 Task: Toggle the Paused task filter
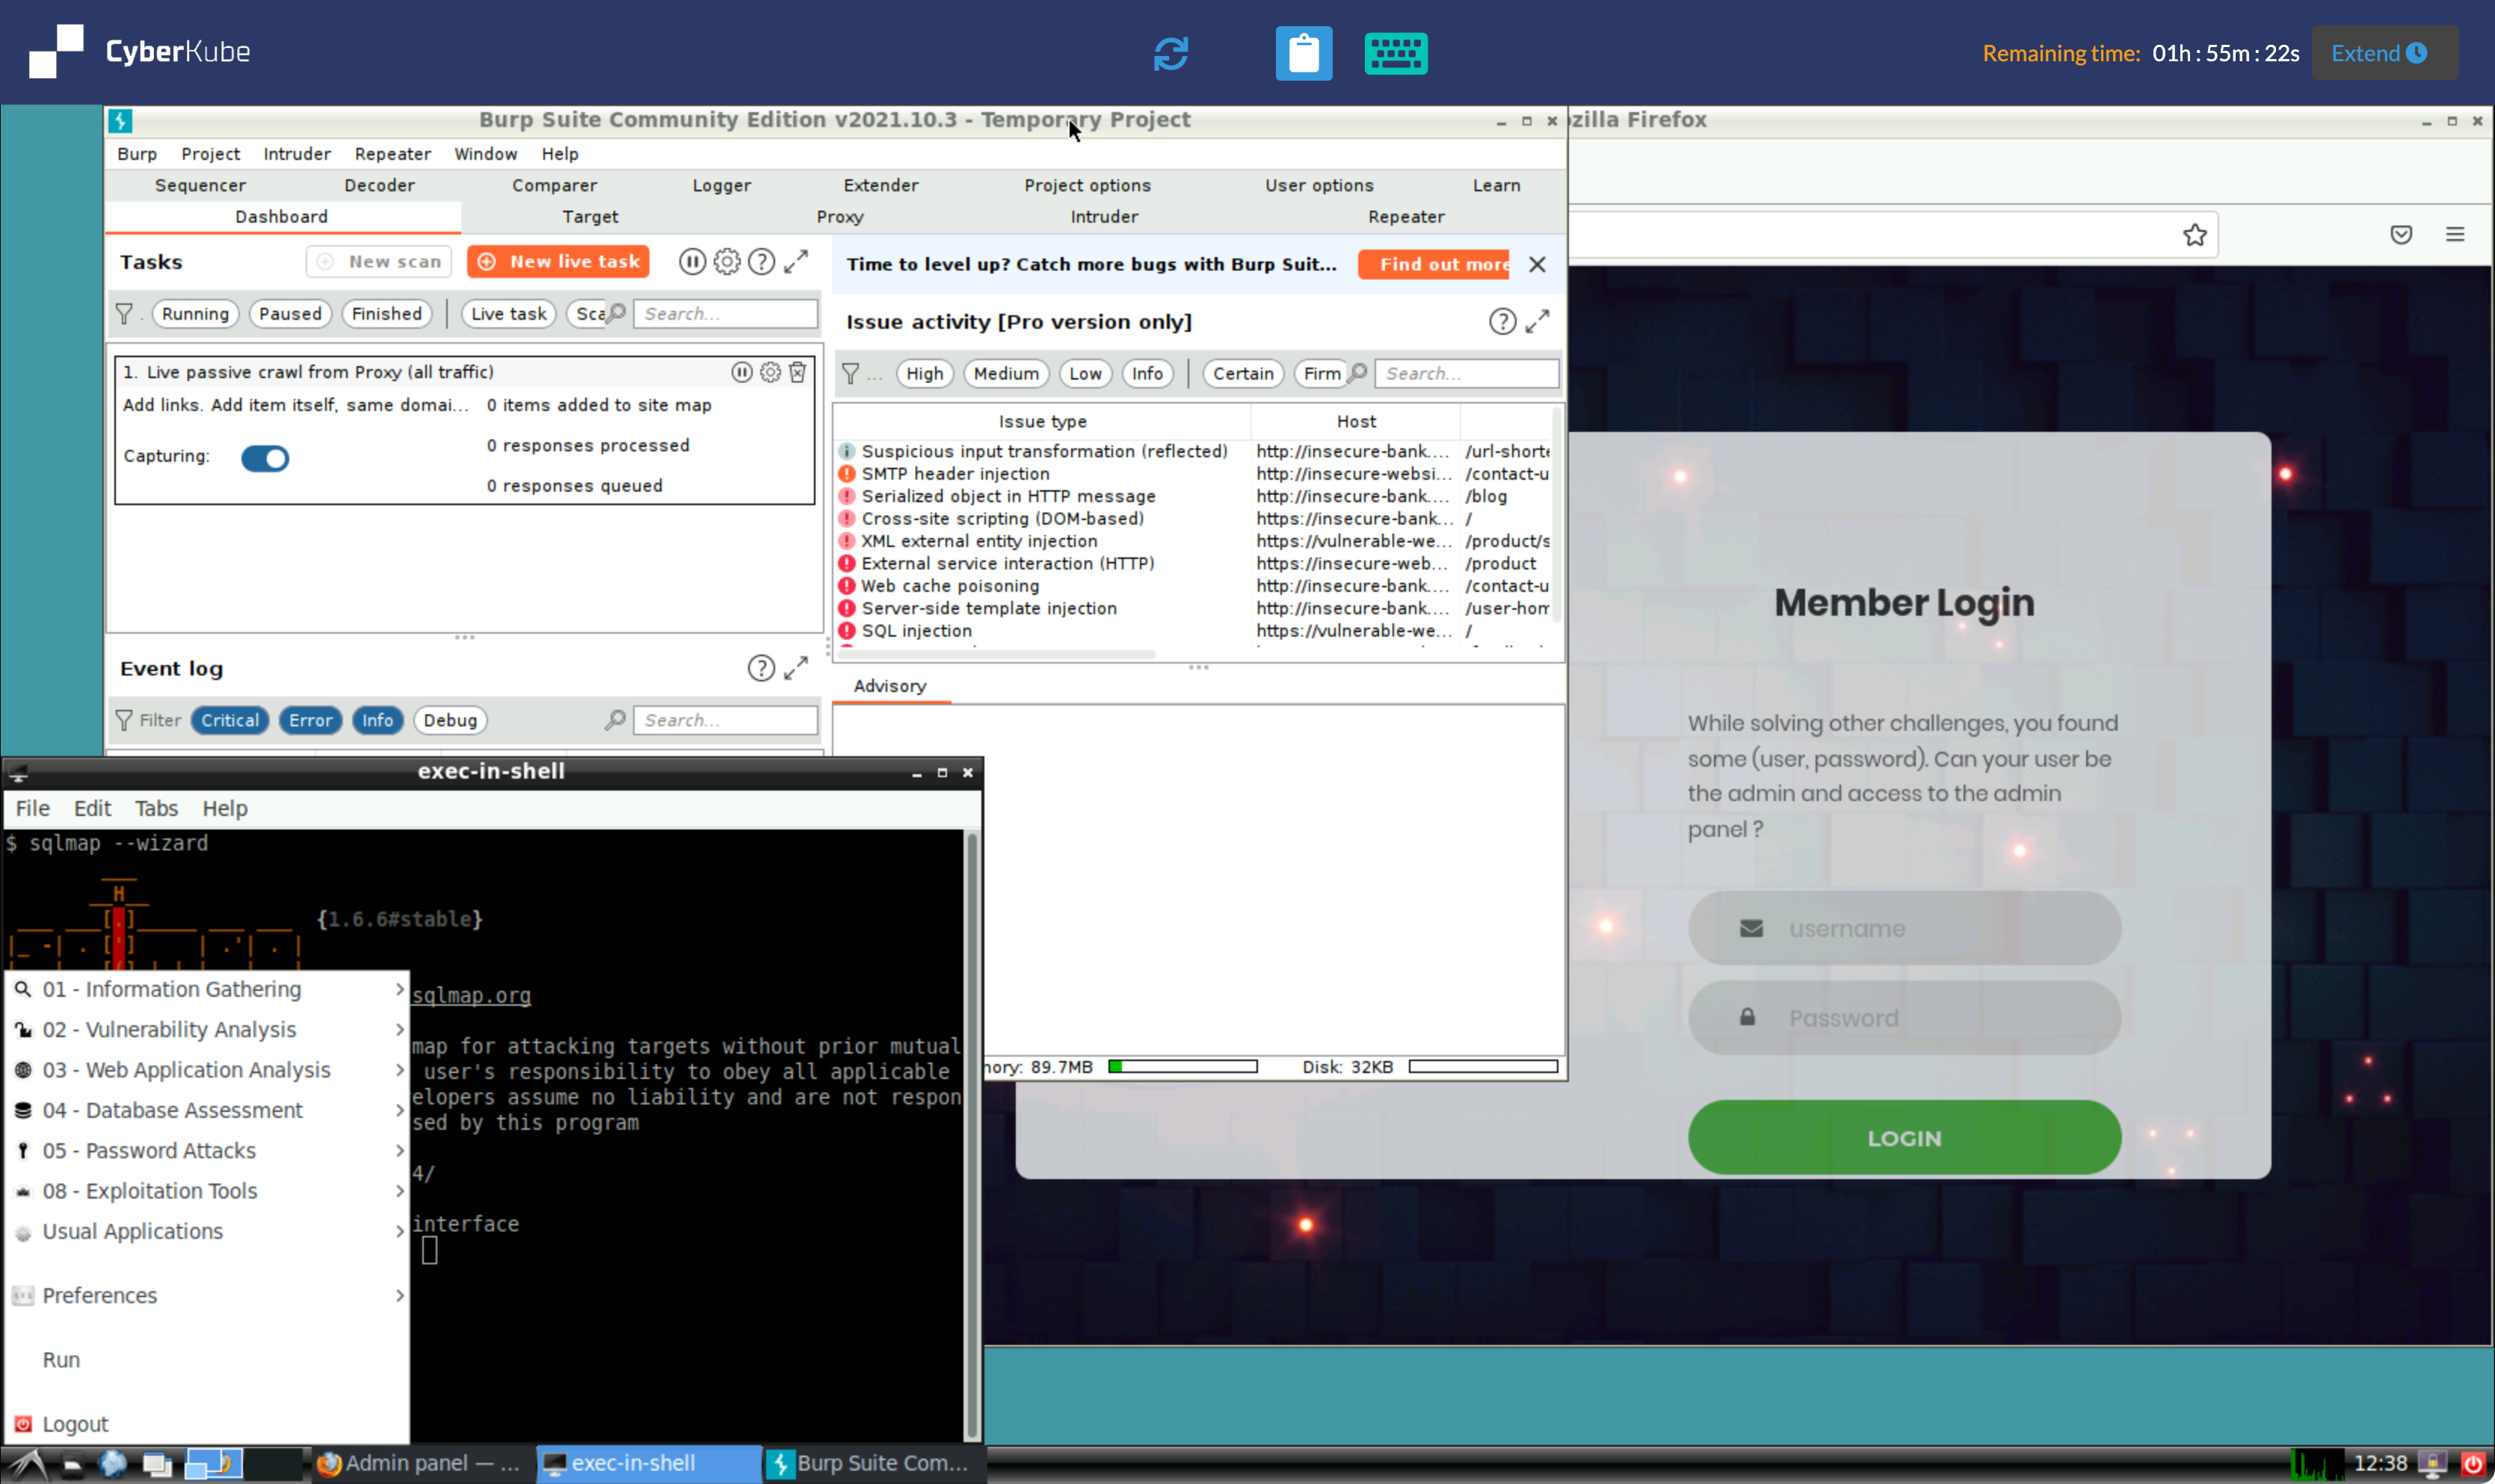tap(290, 314)
